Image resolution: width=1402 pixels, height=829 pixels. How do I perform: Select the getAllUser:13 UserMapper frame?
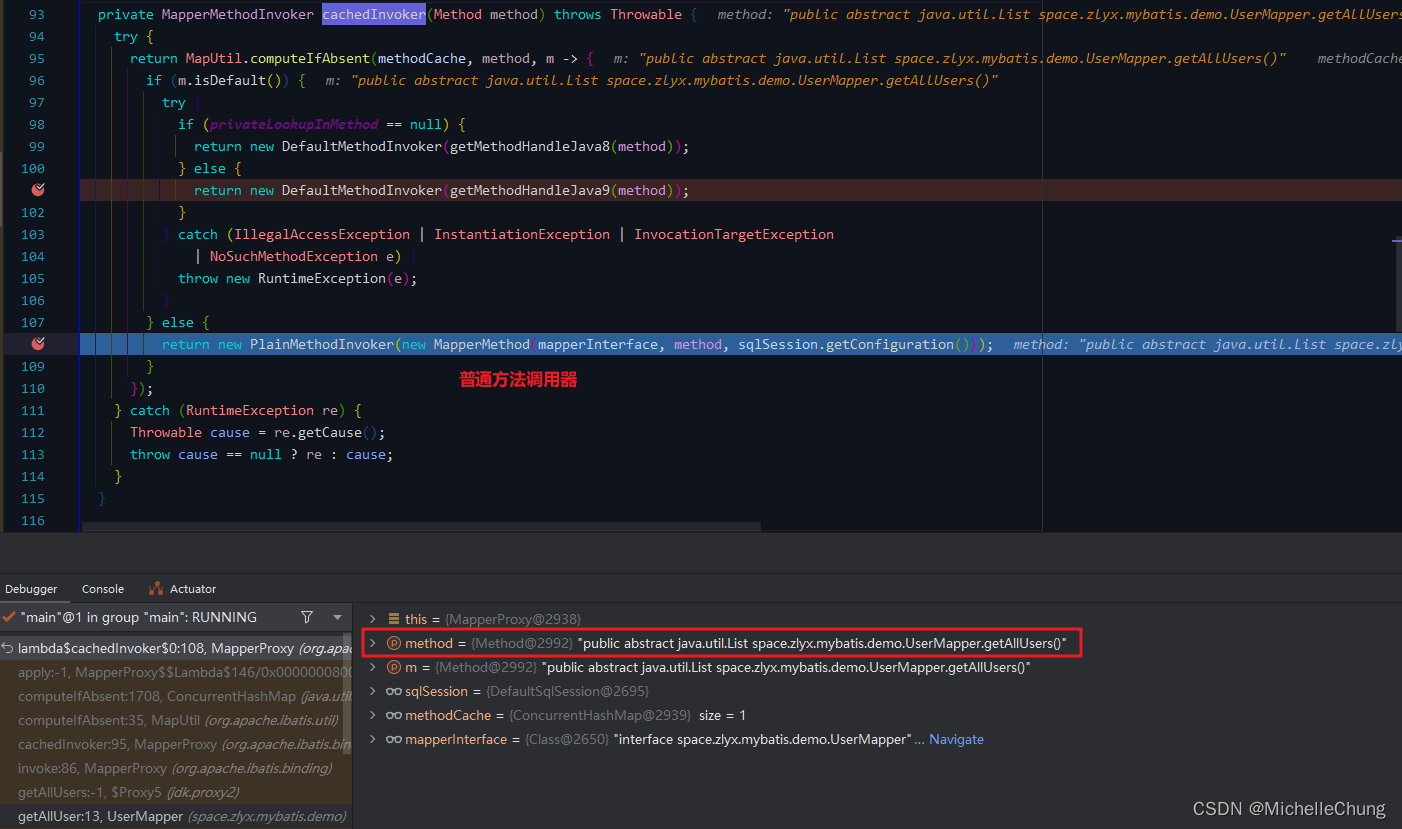pos(176,816)
